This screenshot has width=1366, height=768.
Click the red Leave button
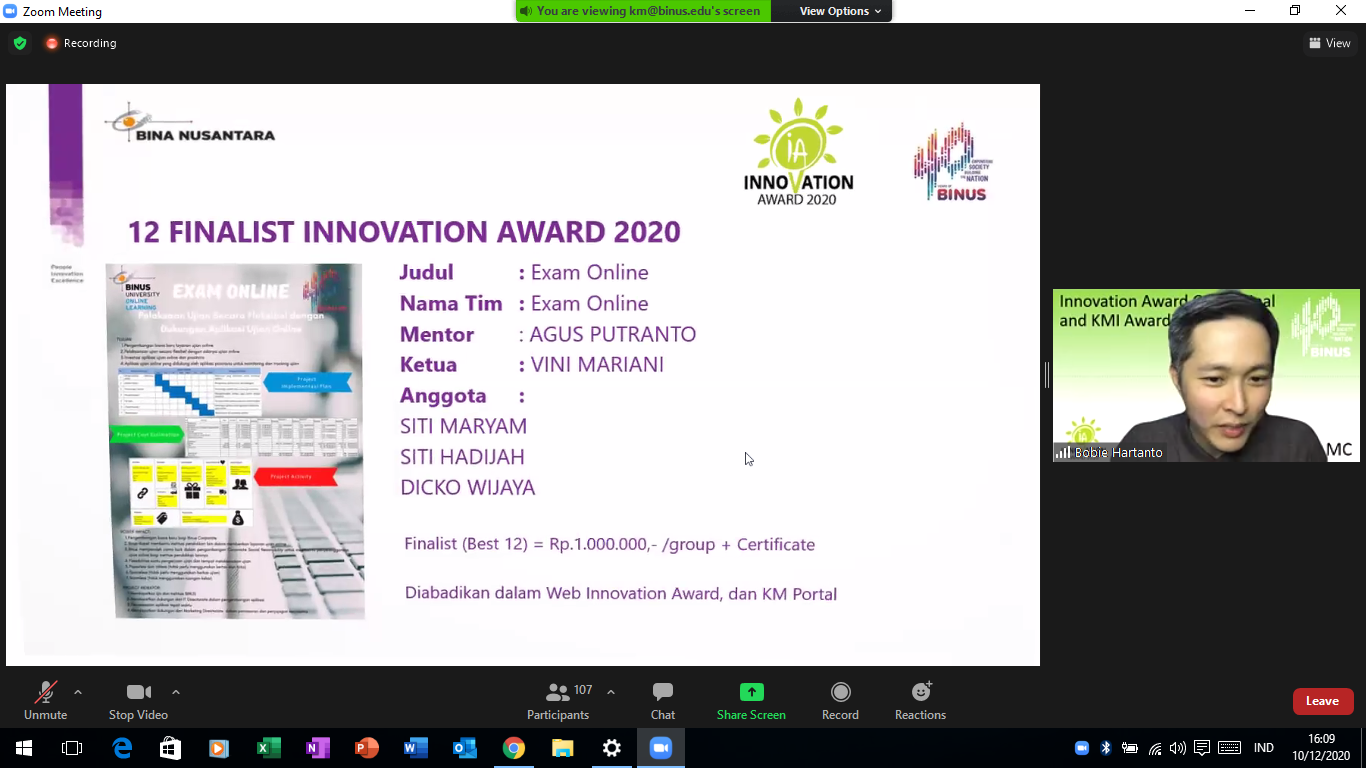tap(1322, 701)
